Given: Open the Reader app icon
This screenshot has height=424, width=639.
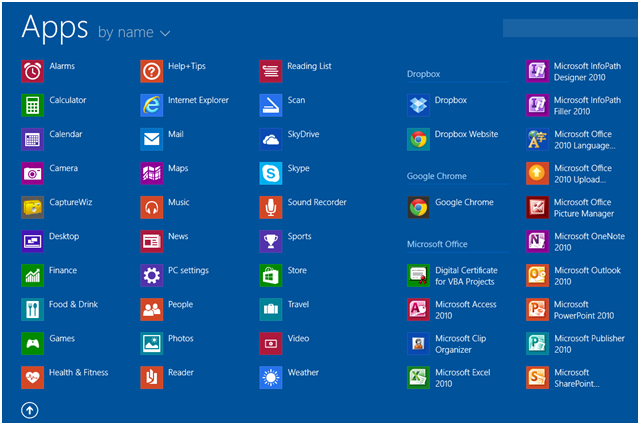Looking at the screenshot, I should (x=152, y=378).
